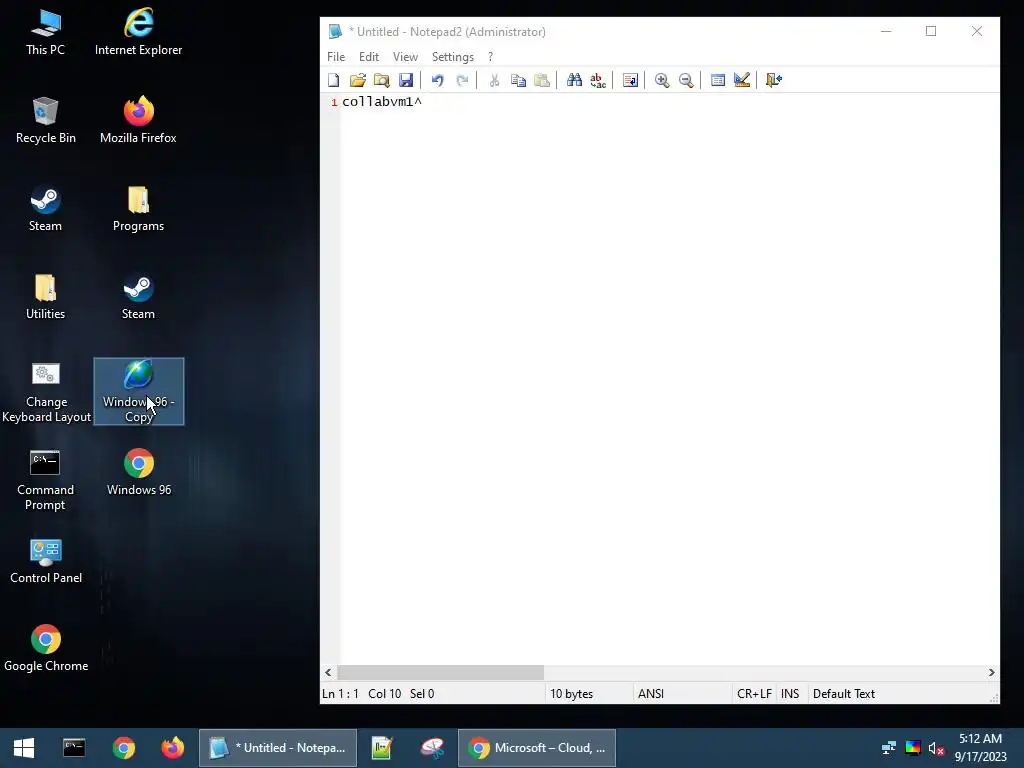Viewport: 1024px width, 768px height.
Task: Click the Notepad2 title bar app icon
Action: [335, 31]
